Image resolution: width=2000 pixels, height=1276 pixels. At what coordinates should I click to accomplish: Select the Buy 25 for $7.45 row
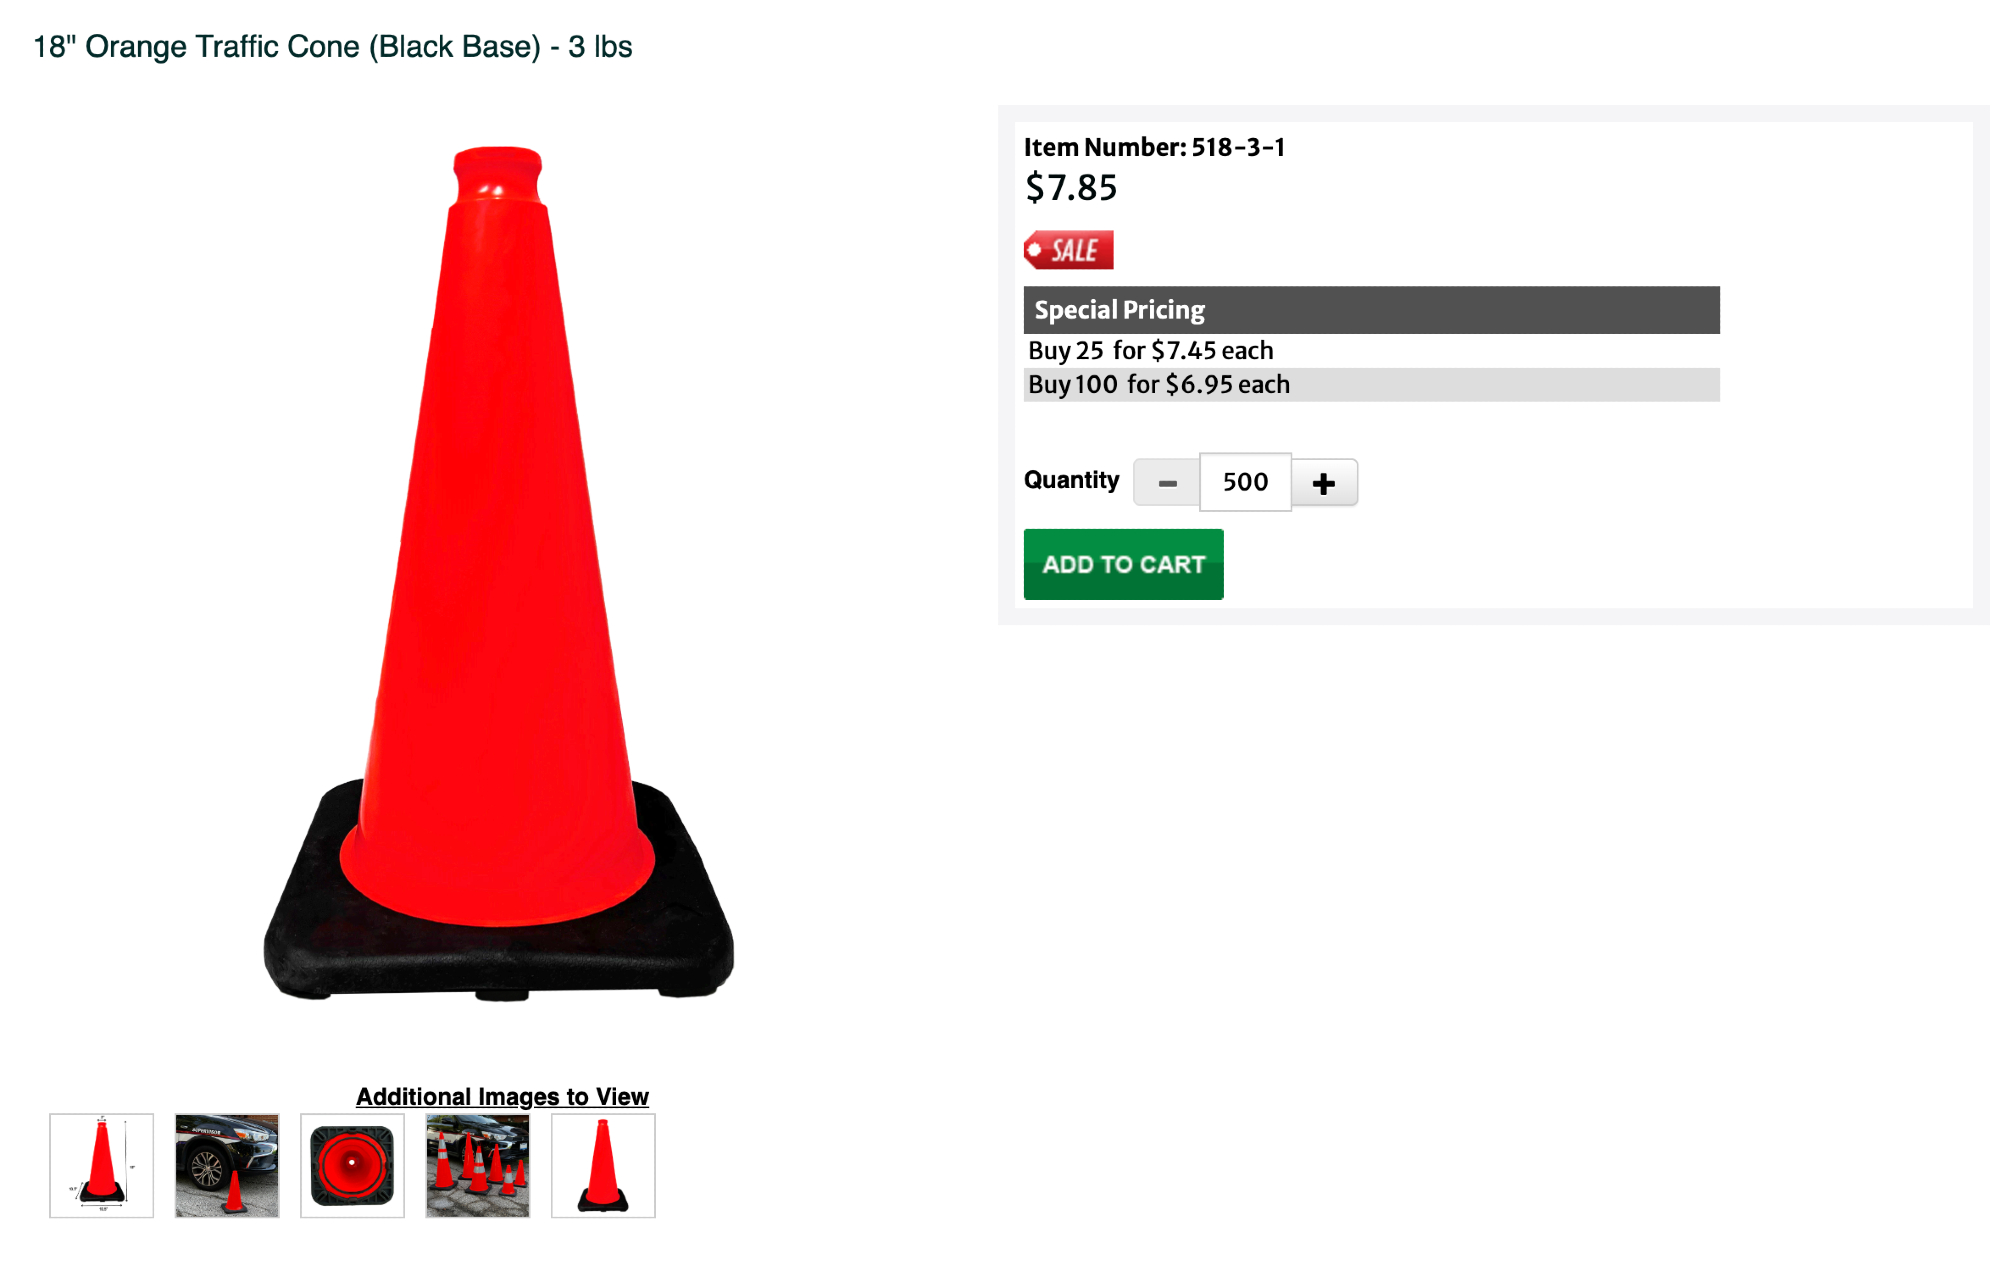pyautogui.click(x=1371, y=351)
